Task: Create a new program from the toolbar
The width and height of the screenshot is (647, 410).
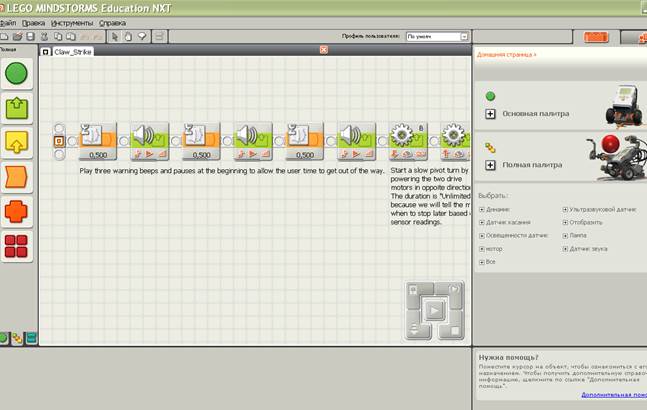Action: coord(4,37)
